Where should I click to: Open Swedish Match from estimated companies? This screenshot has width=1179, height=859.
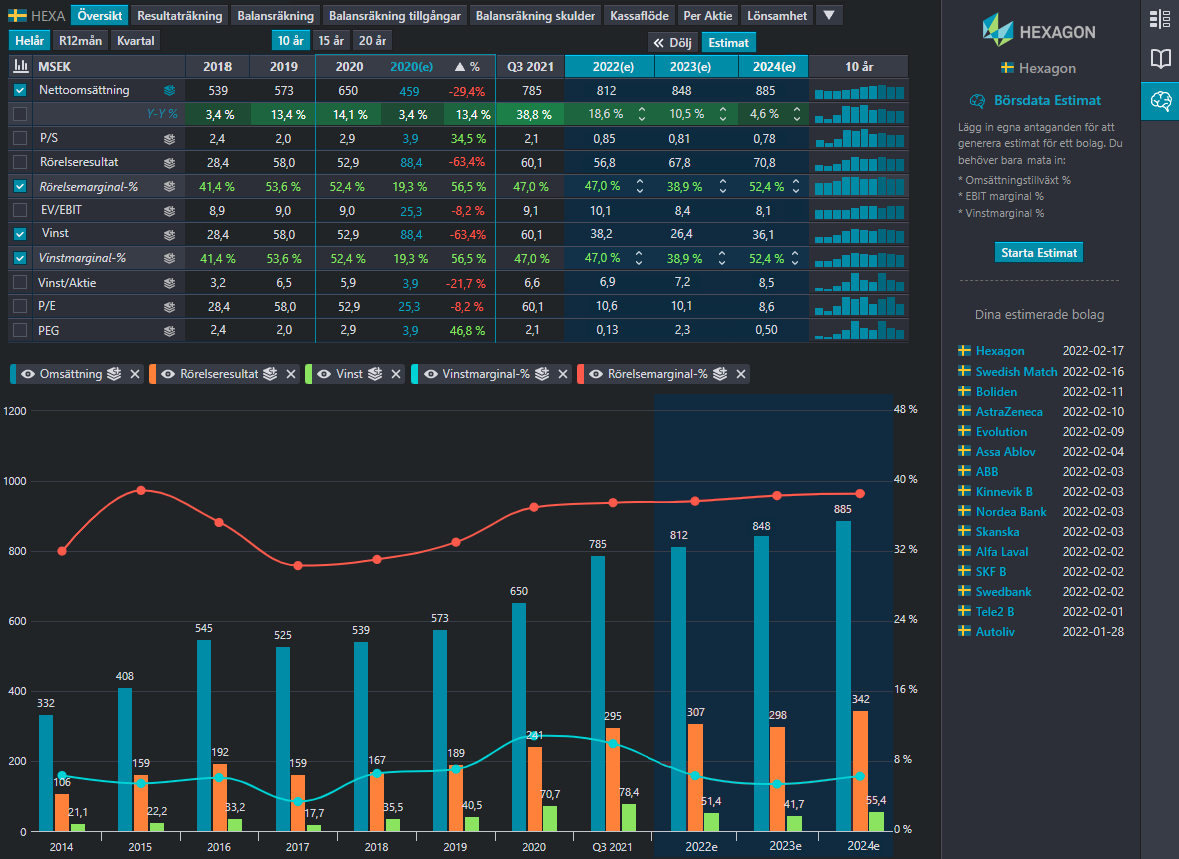(x=1016, y=372)
